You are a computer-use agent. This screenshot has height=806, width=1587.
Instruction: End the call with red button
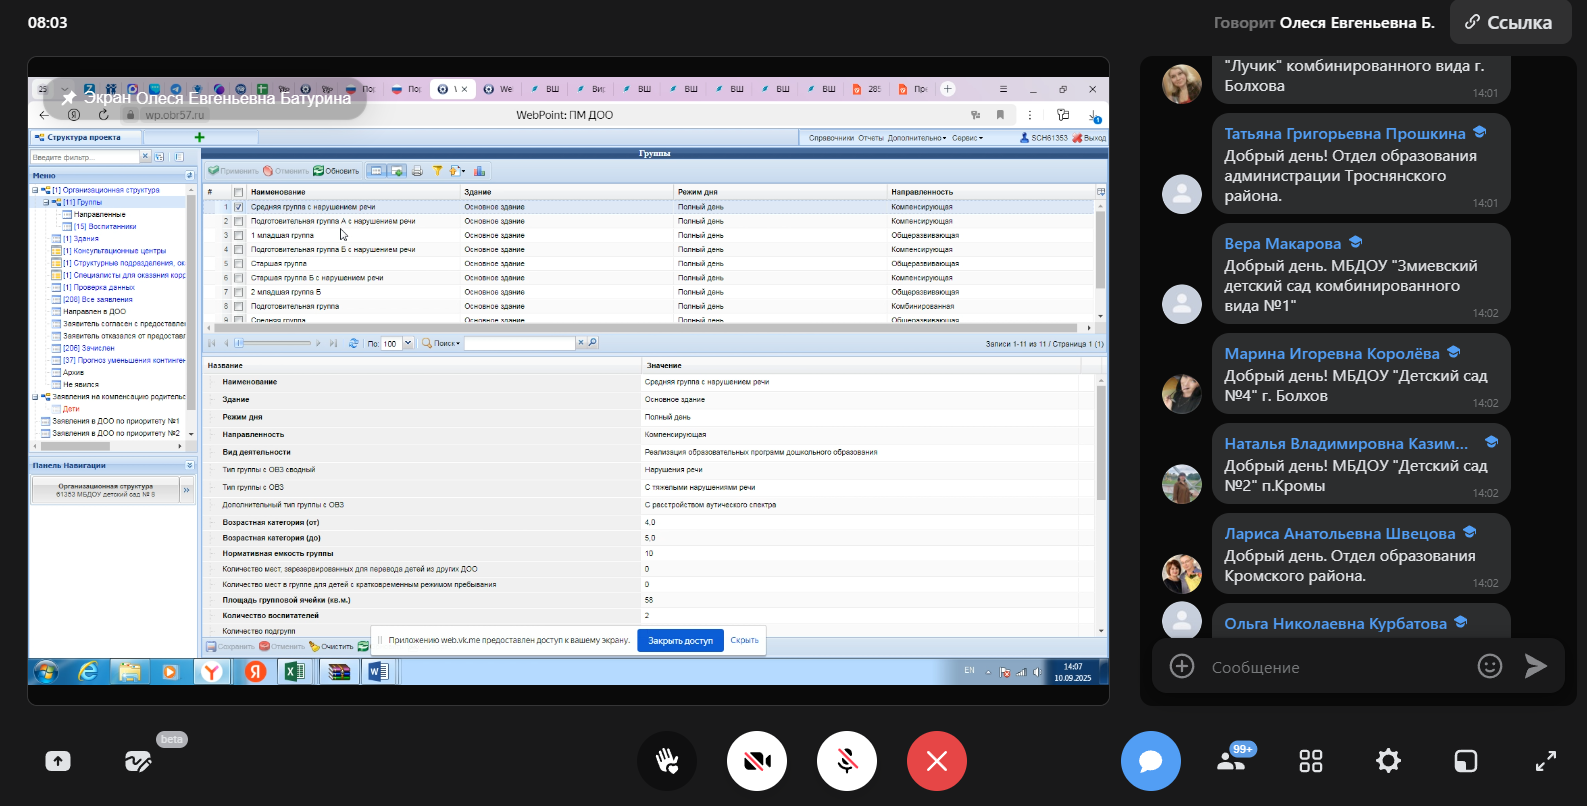[936, 761]
